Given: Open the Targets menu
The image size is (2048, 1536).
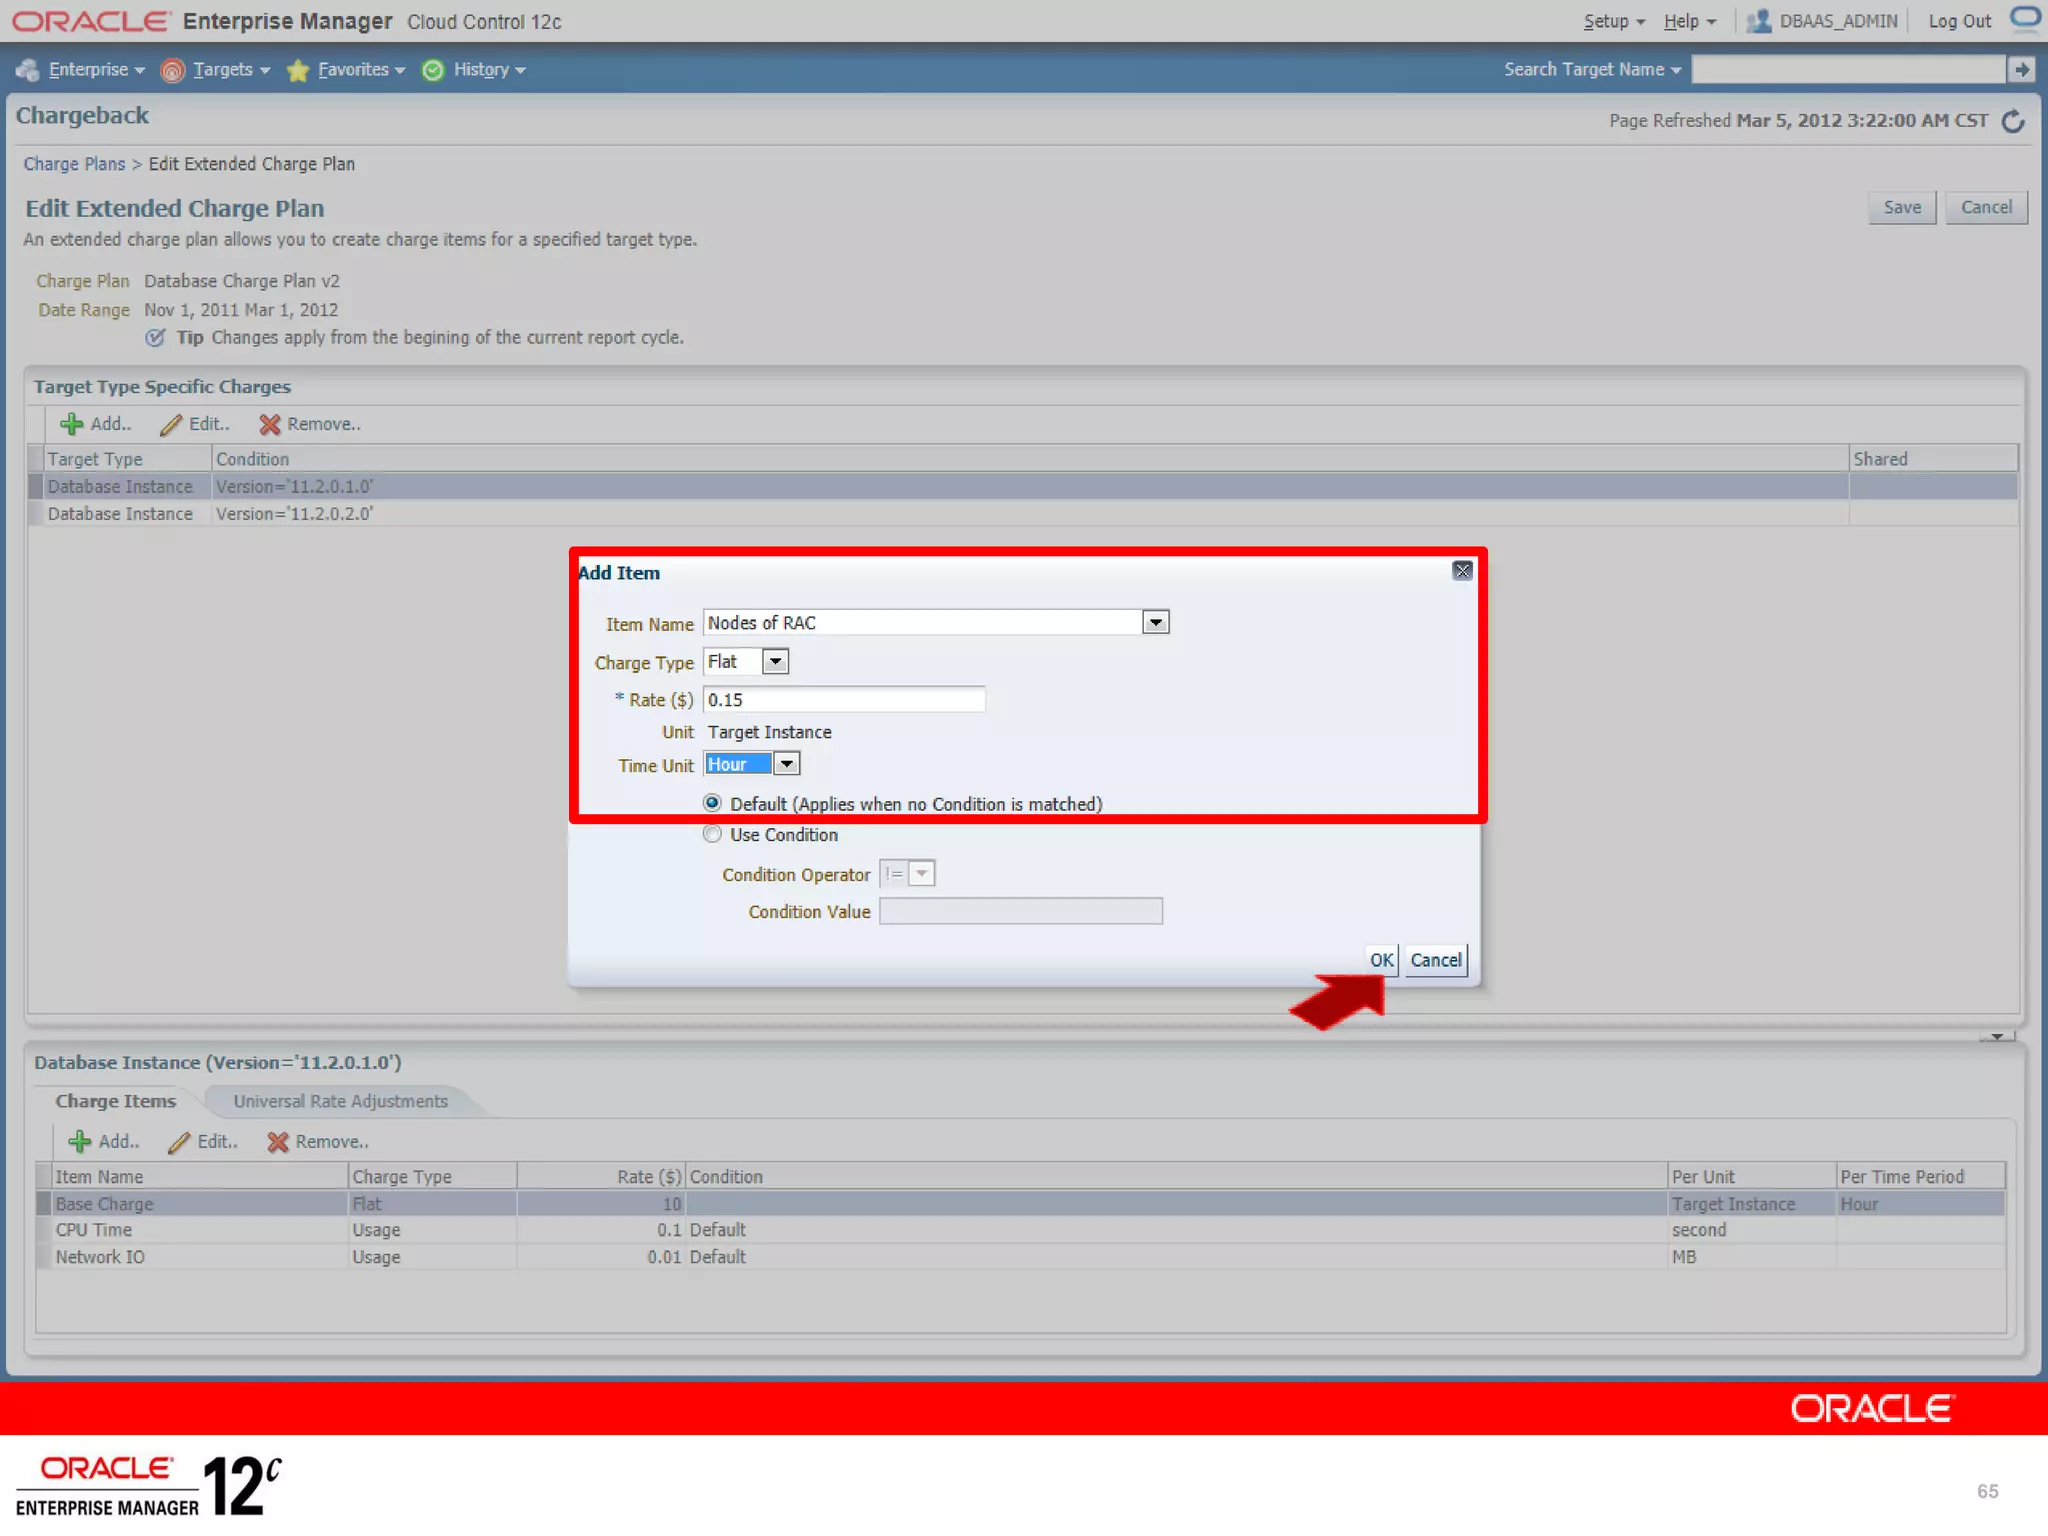Looking at the screenshot, I should click(222, 69).
